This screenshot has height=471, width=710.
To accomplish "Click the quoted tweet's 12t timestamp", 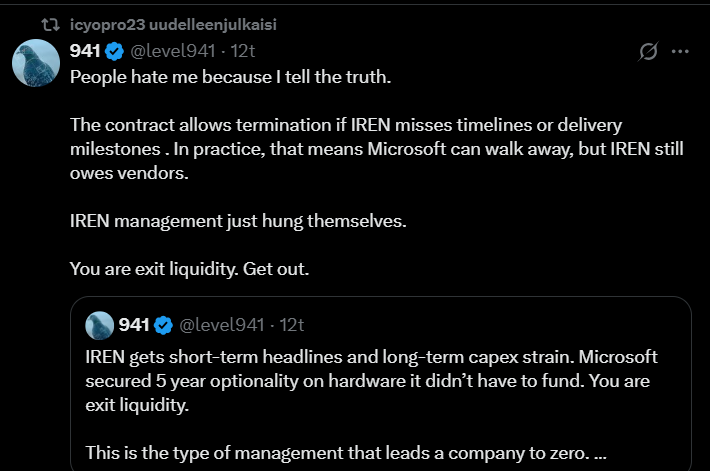I will (291, 325).
